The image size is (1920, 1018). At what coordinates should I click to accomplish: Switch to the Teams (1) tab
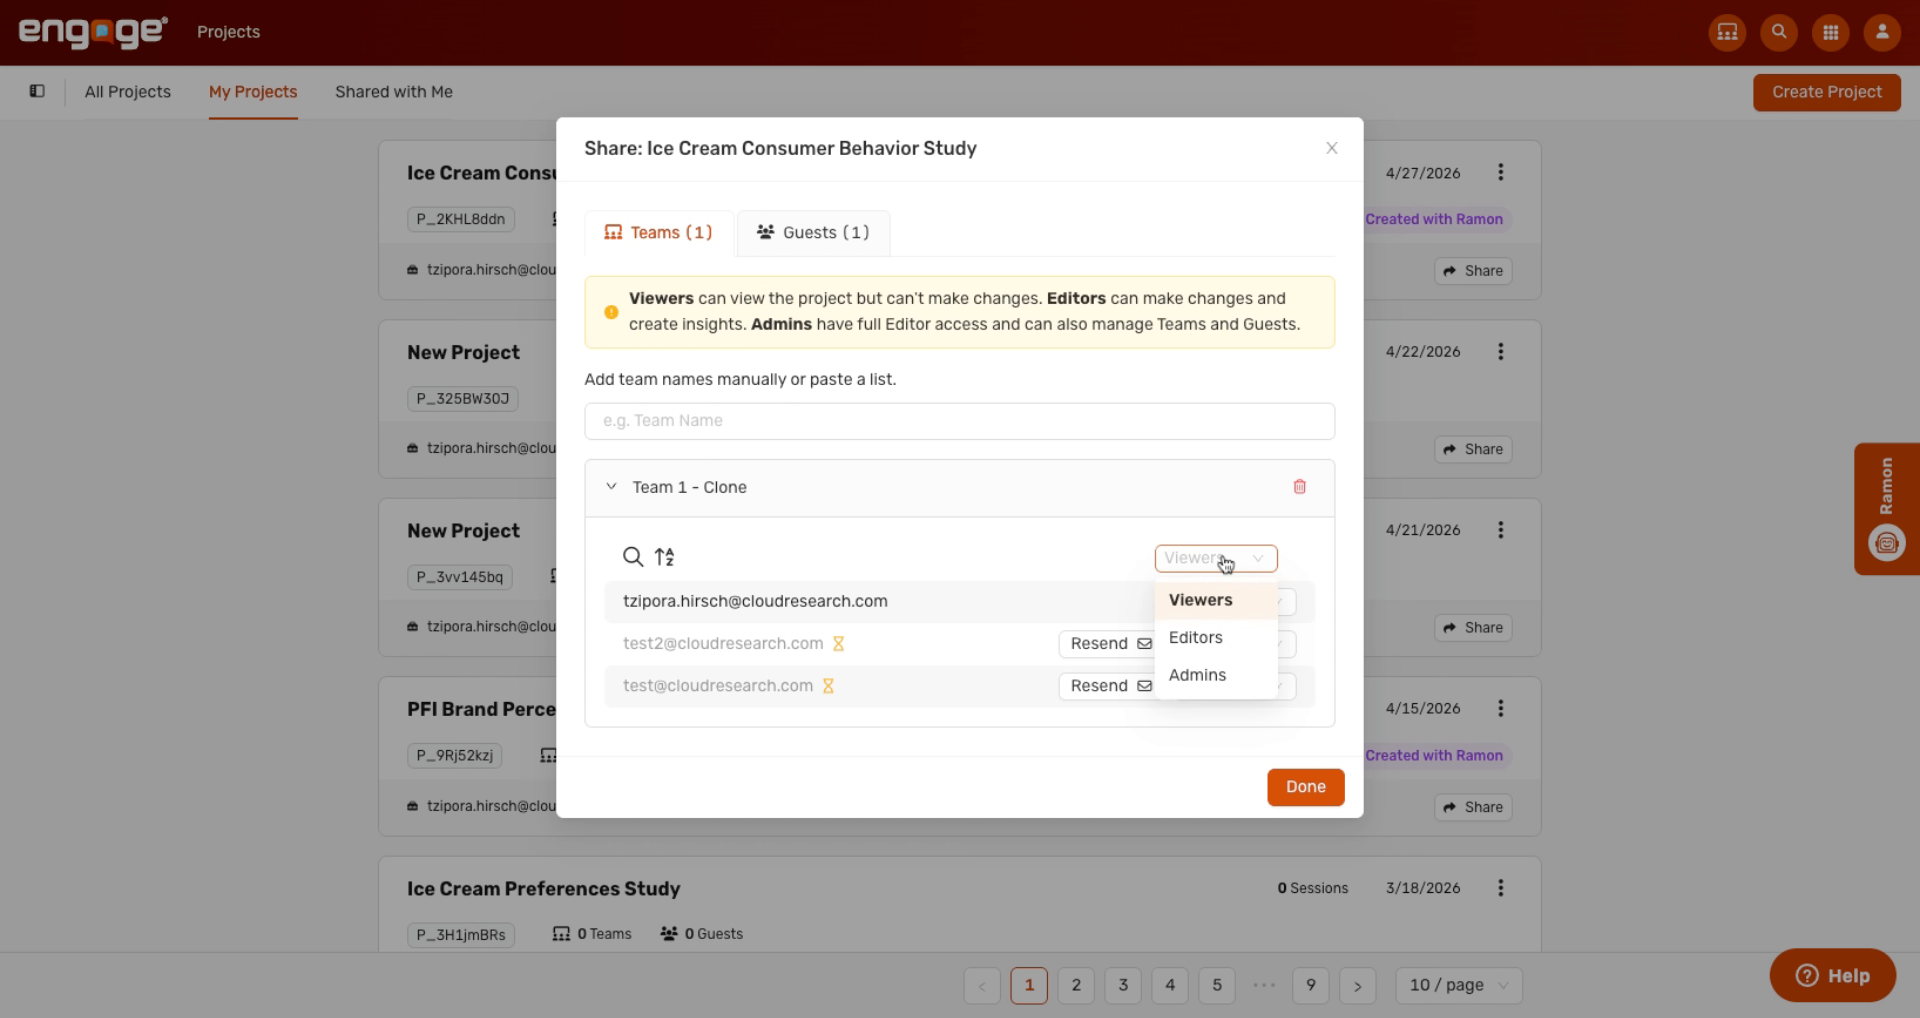tap(659, 233)
